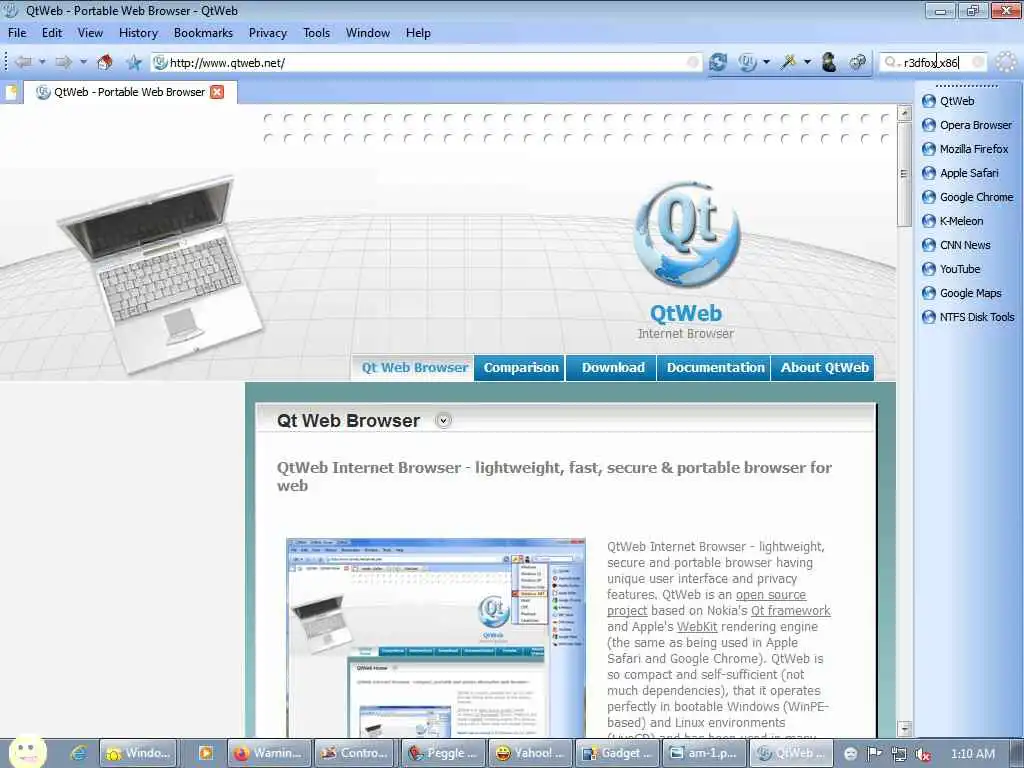The image size is (1024, 768).
Task: Open the search engine selector dropdown
Action: coord(899,64)
